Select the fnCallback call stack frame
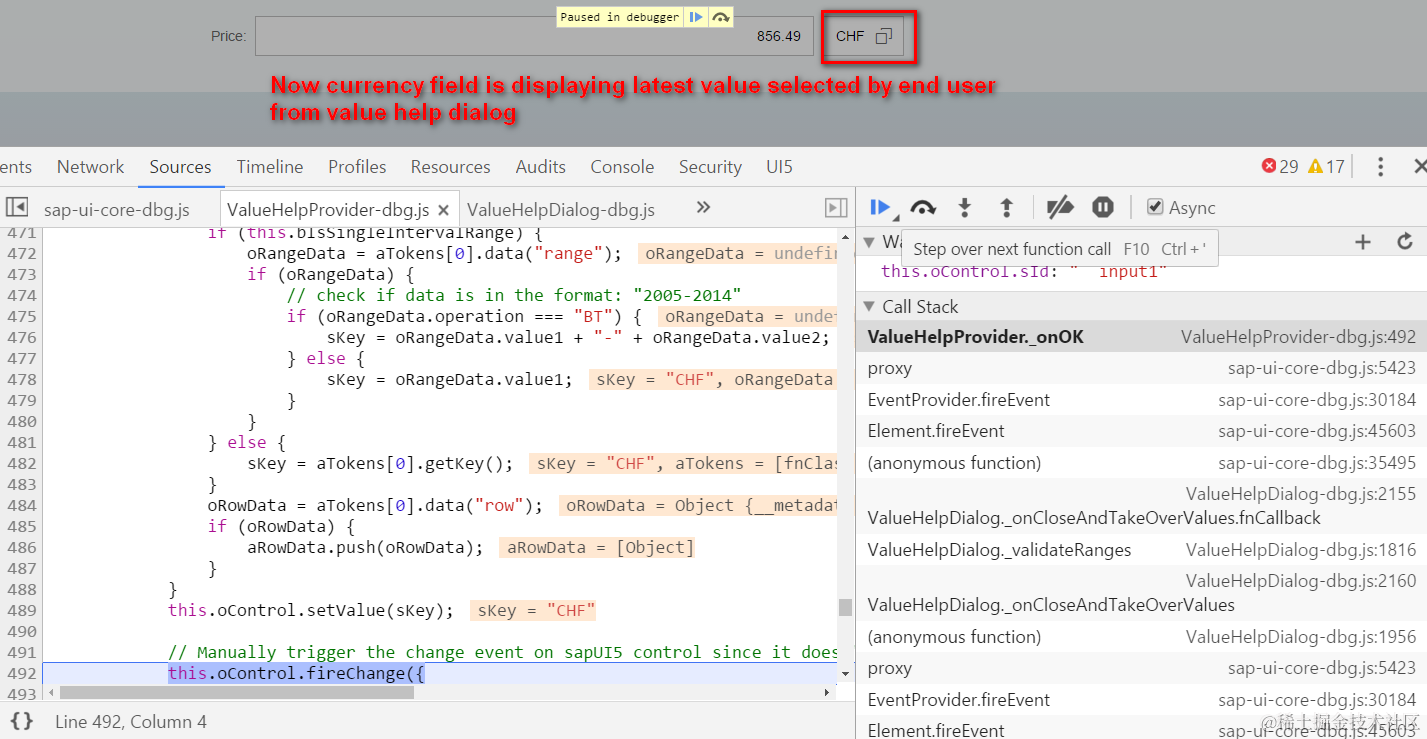The width and height of the screenshot is (1427, 739). (x=1141, y=505)
